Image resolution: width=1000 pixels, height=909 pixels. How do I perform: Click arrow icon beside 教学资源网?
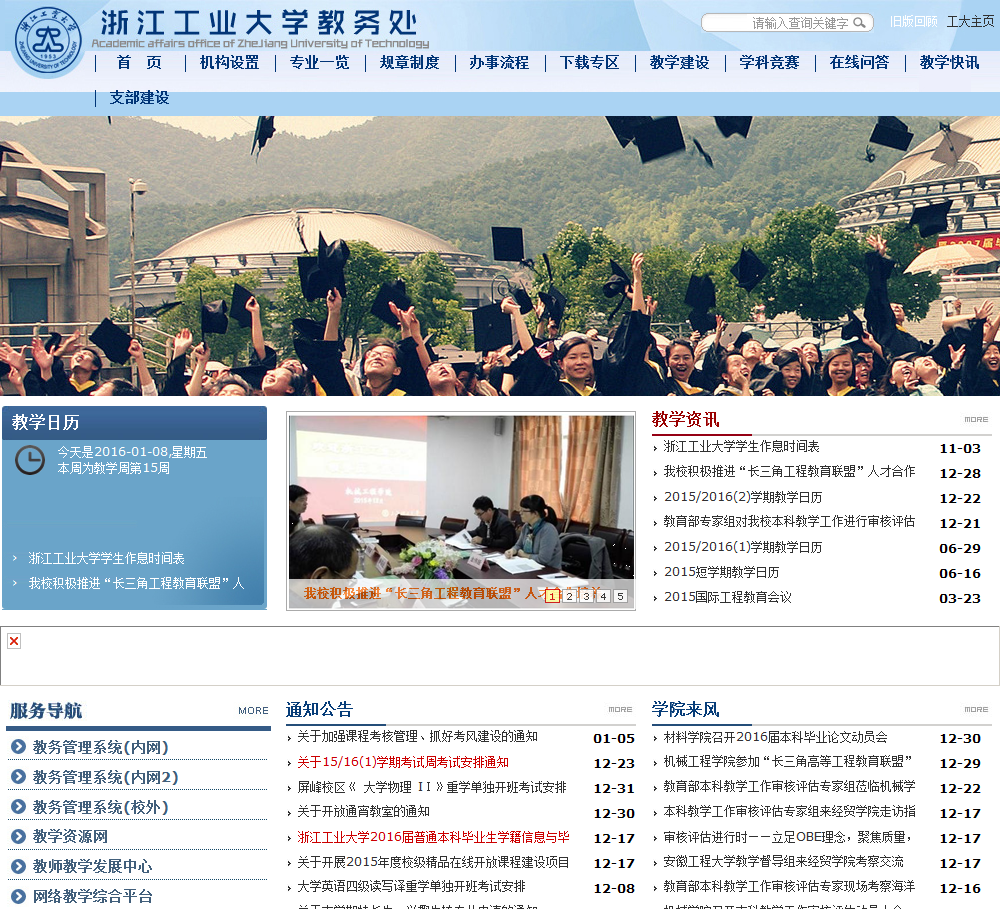18,836
